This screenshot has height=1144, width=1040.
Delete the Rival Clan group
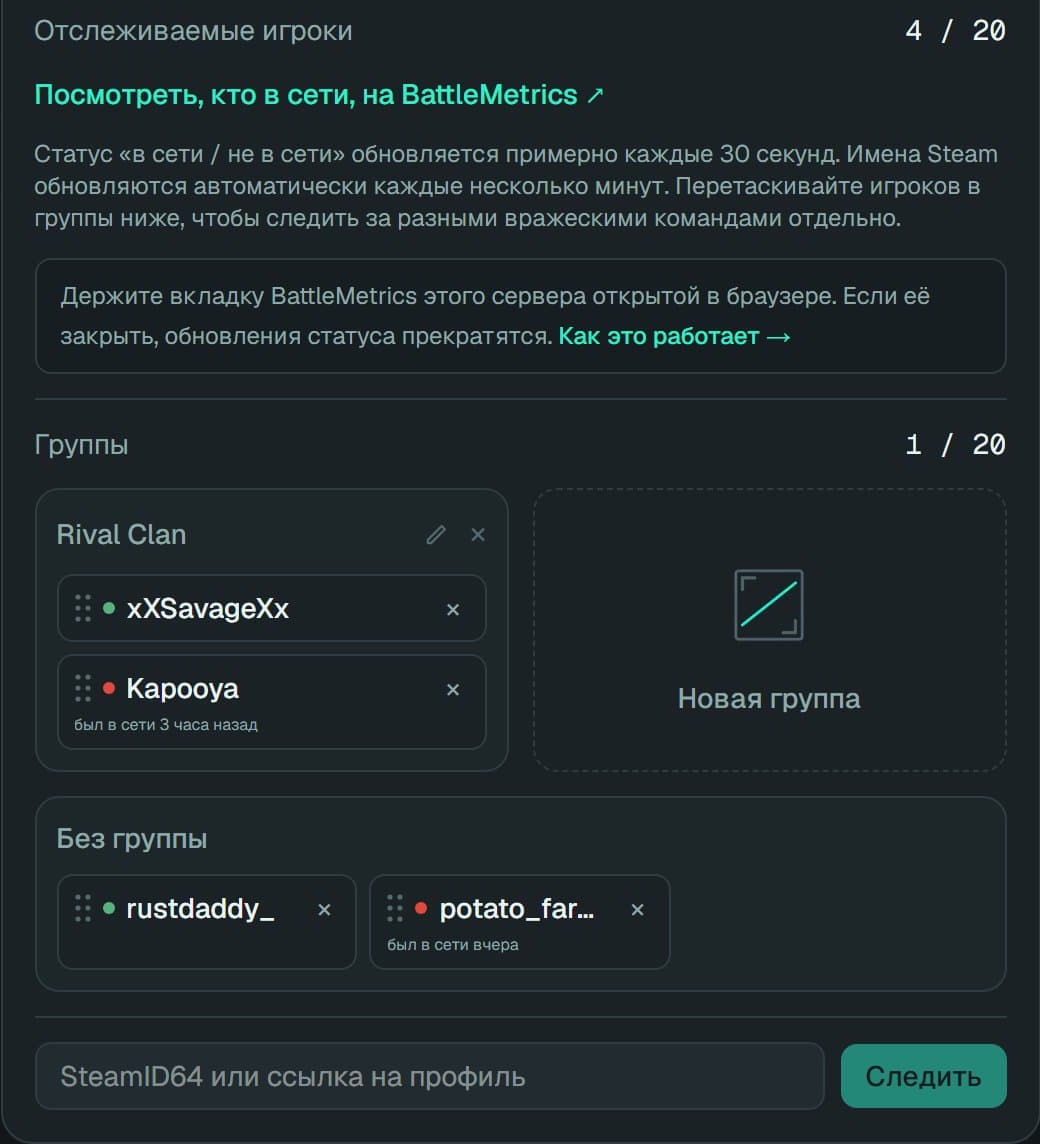point(478,535)
